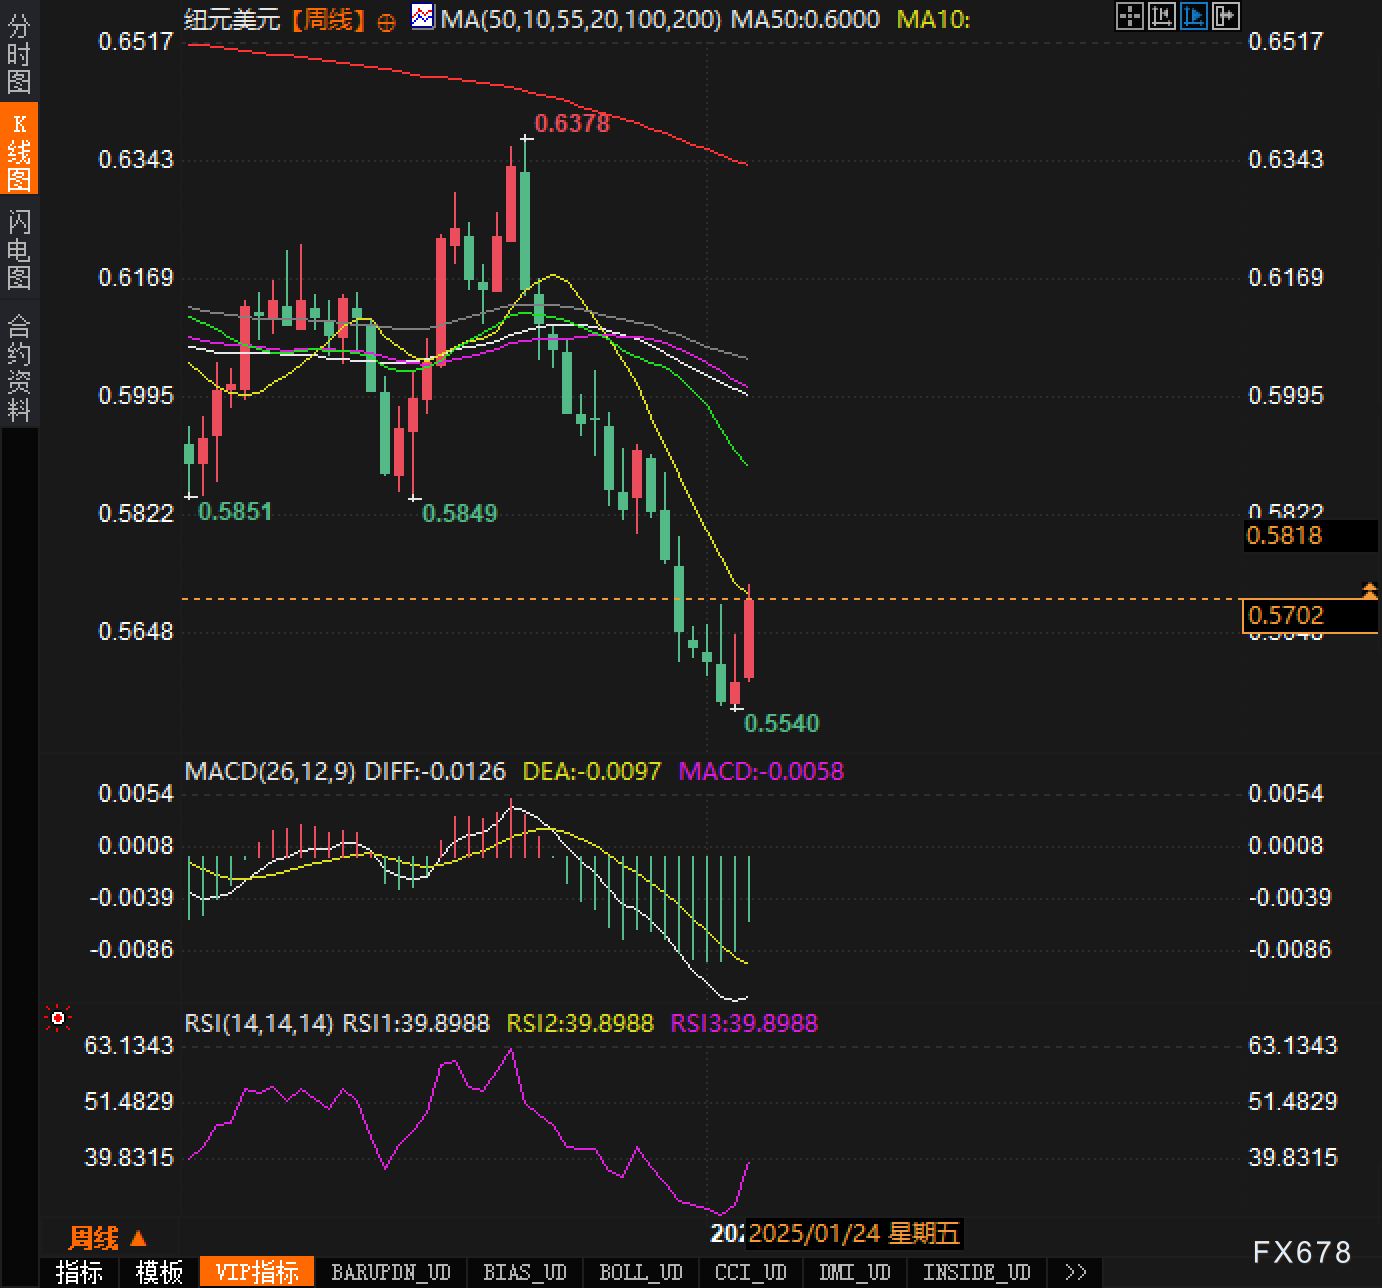Switch to 分时图 view in sidebar
This screenshot has width=1382, height=1288.
[x=19, y=54]
